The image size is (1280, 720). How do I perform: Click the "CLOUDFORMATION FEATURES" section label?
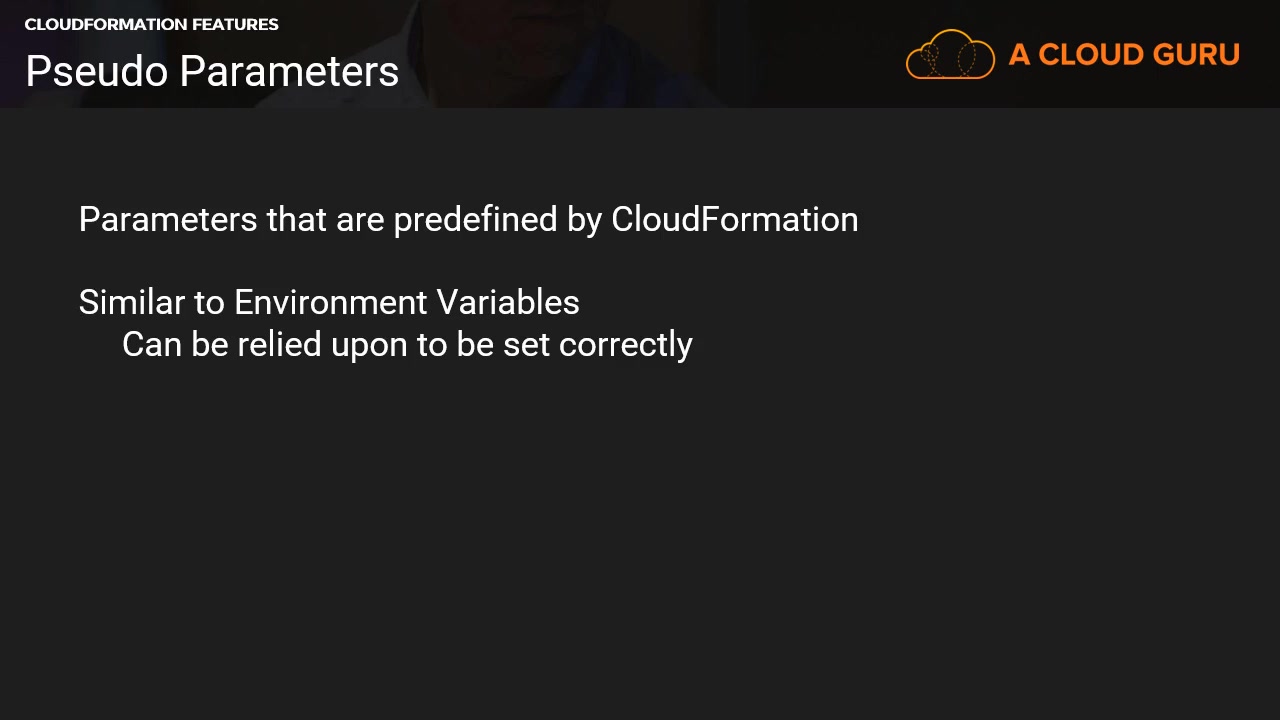click(151, 24)
